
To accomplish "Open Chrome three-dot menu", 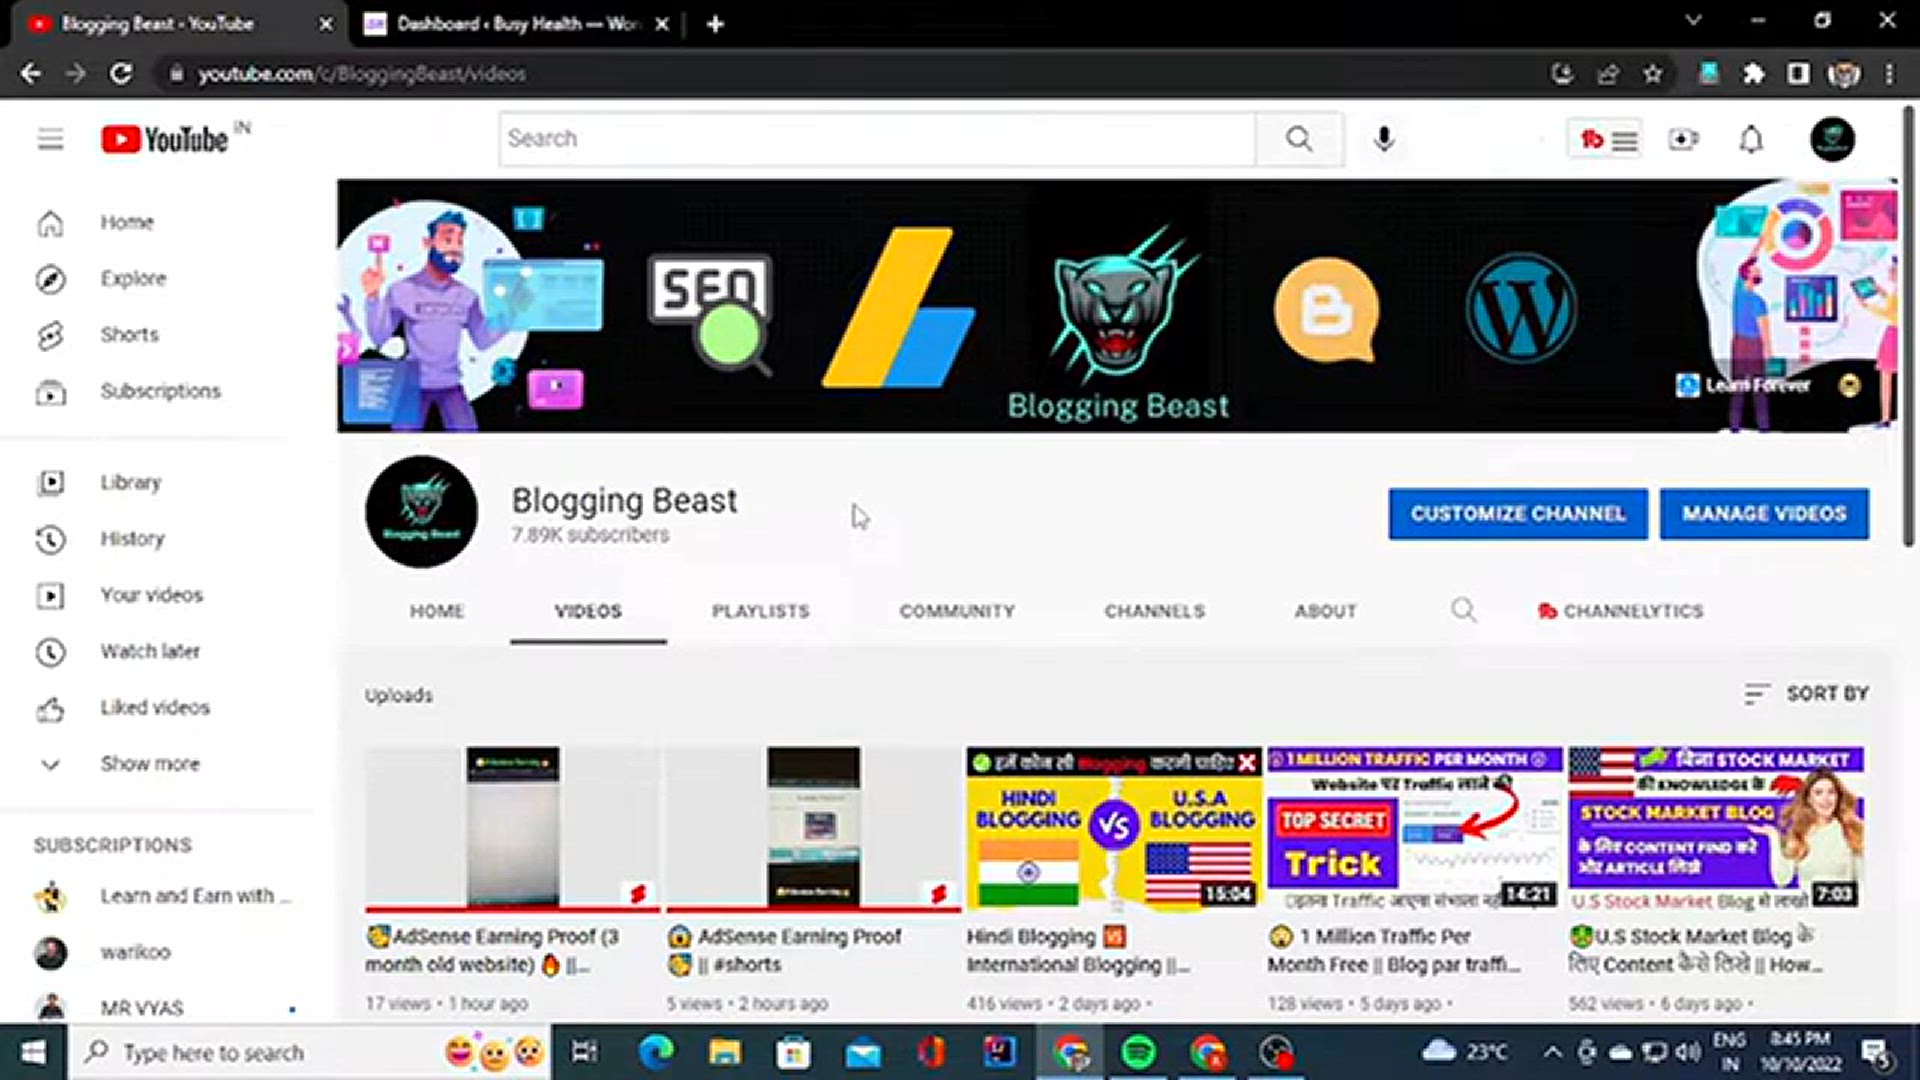I will [1889, 74].
